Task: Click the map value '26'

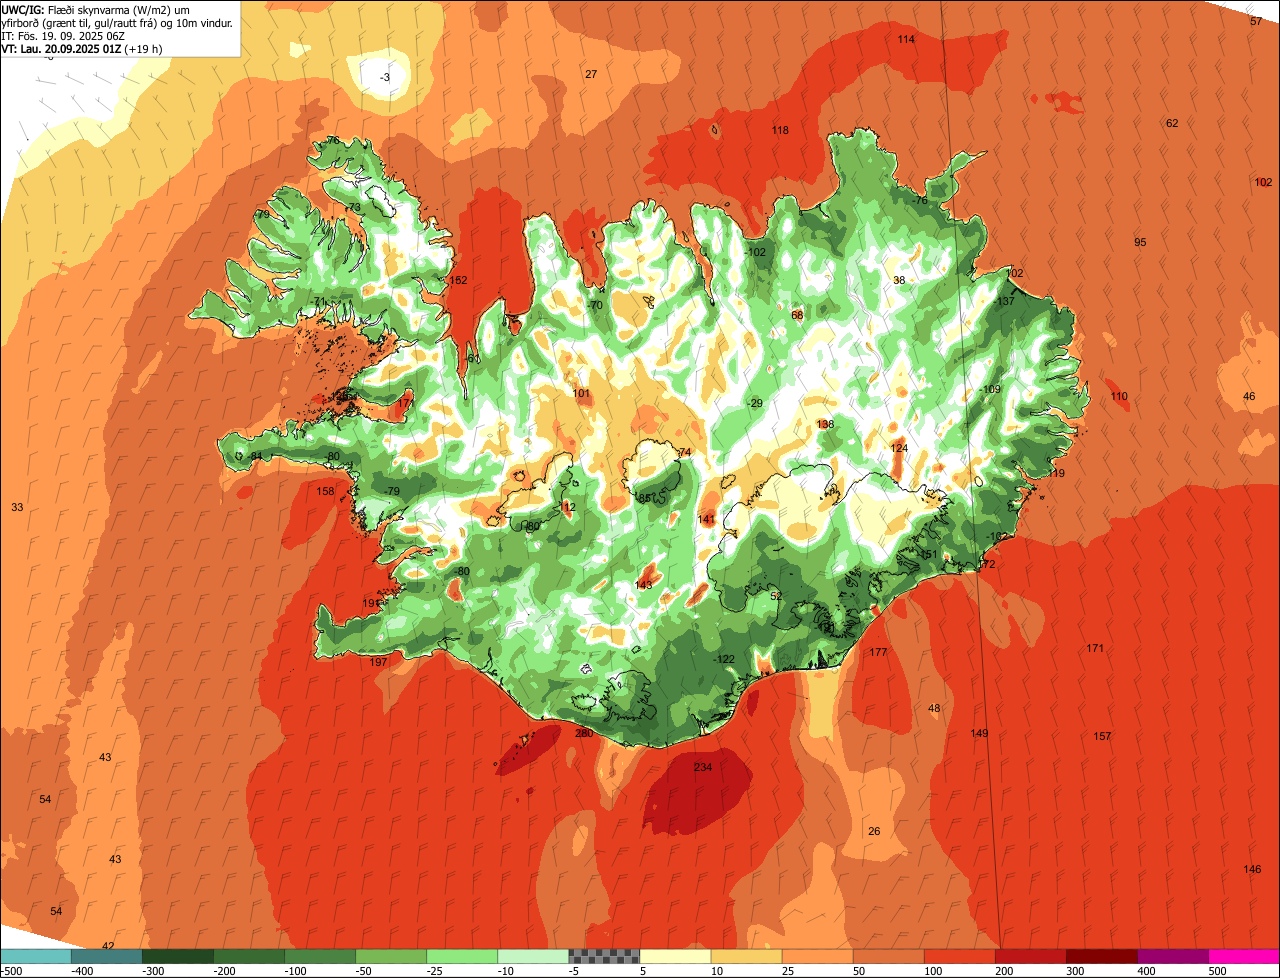Action: tap(874, 831)
